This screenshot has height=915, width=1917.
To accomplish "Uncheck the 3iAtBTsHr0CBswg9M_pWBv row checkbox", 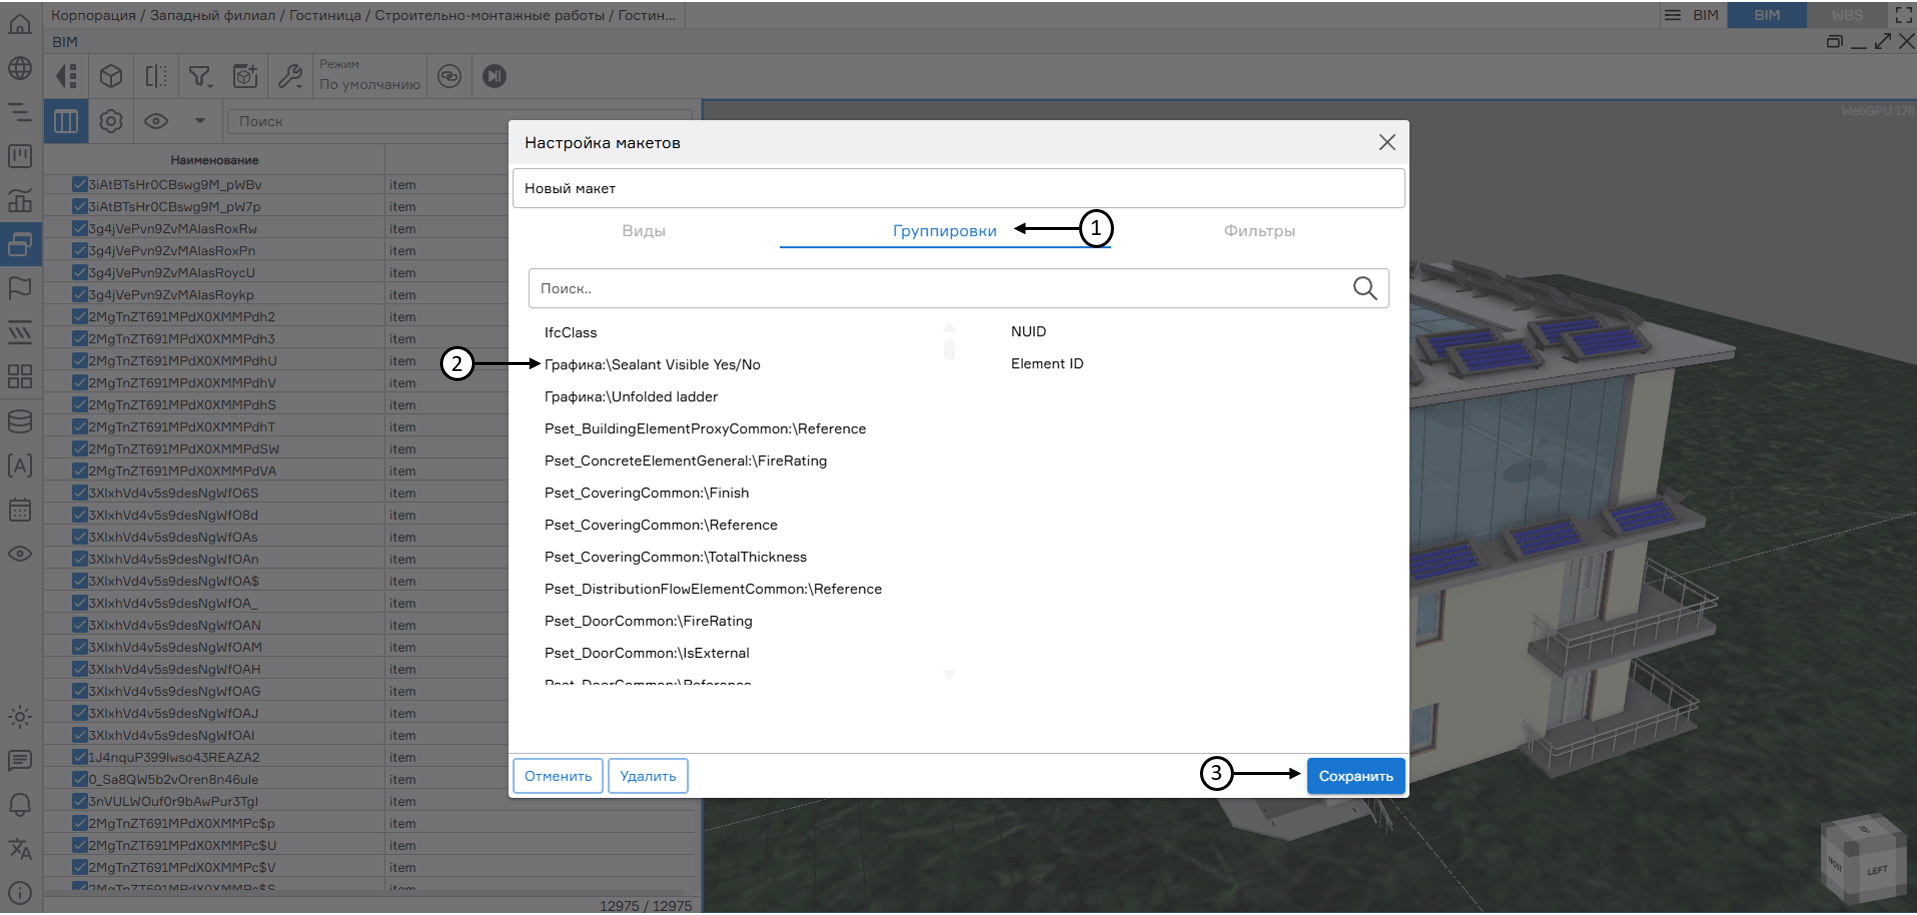I will [x=79, y=184].
